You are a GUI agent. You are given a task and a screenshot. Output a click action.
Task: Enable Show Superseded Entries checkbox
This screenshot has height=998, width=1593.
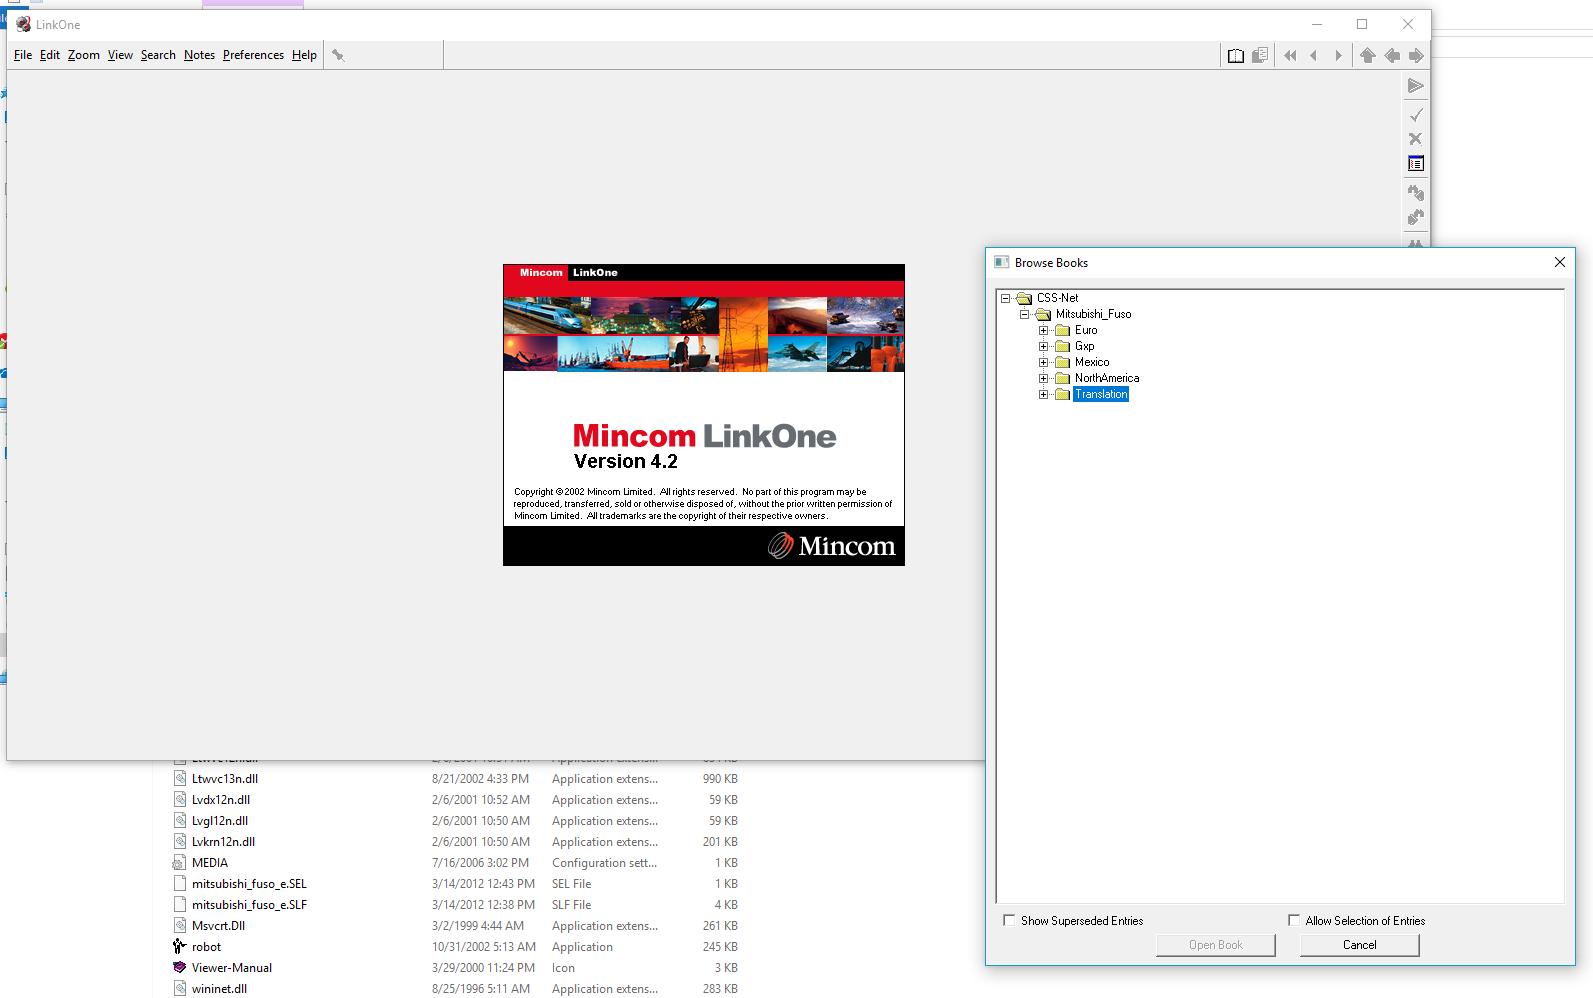pos(1009,920)
